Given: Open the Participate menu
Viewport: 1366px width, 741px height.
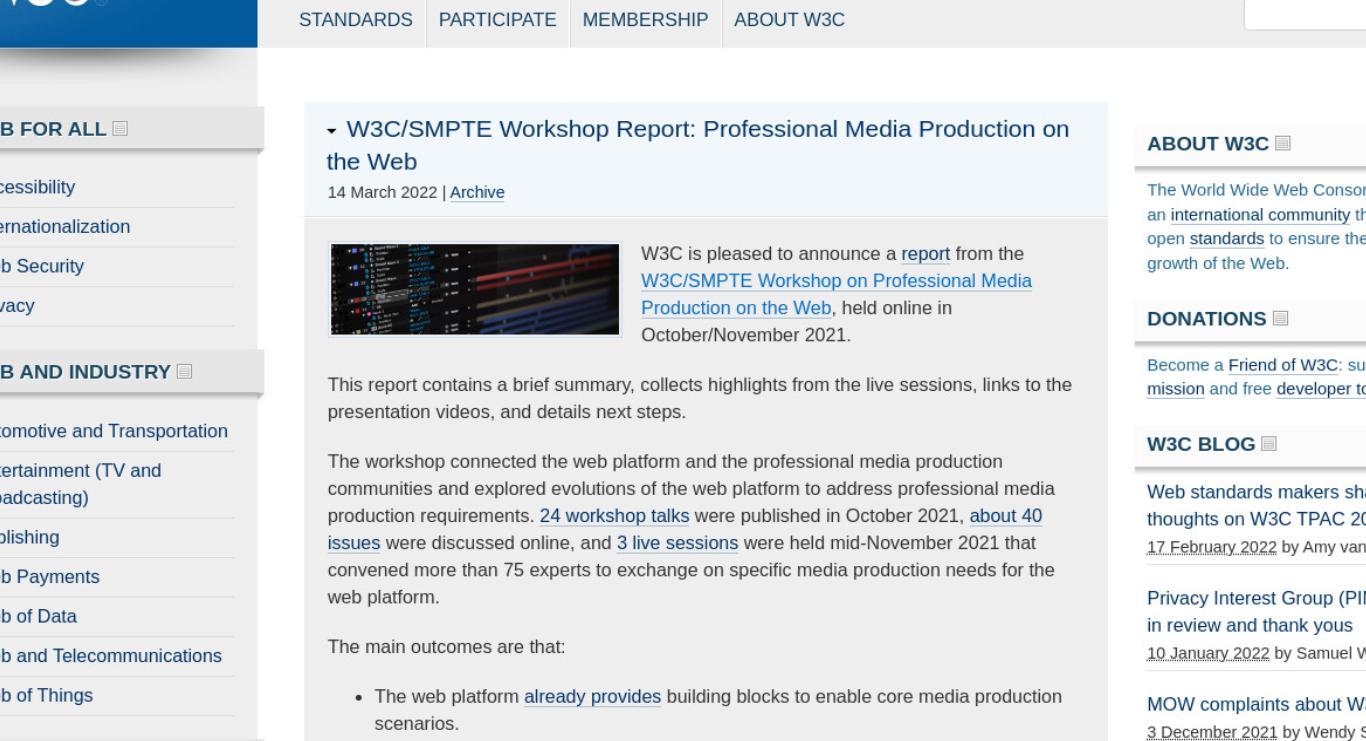Looking at the screenshot, I should click(497, 20).
